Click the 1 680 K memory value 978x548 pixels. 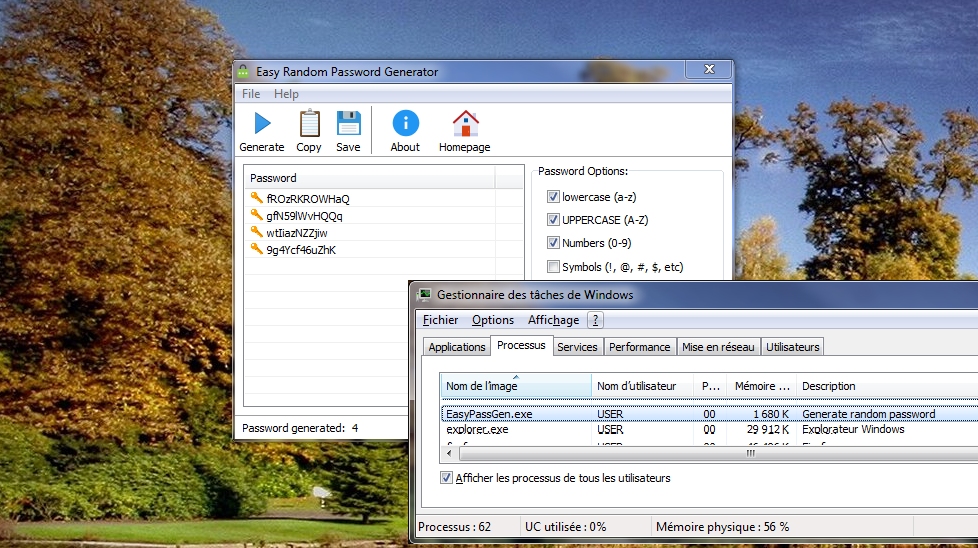[x=770, y=414]
